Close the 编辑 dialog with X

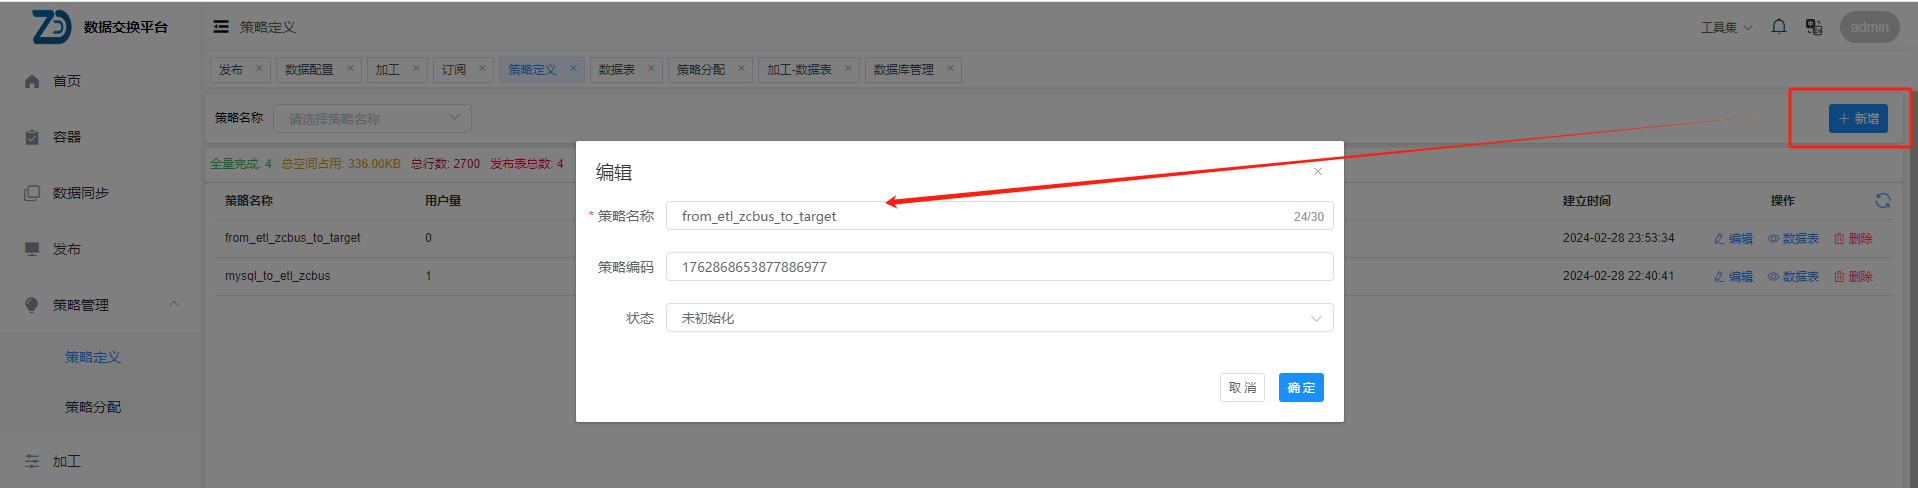click(1318, 172)
